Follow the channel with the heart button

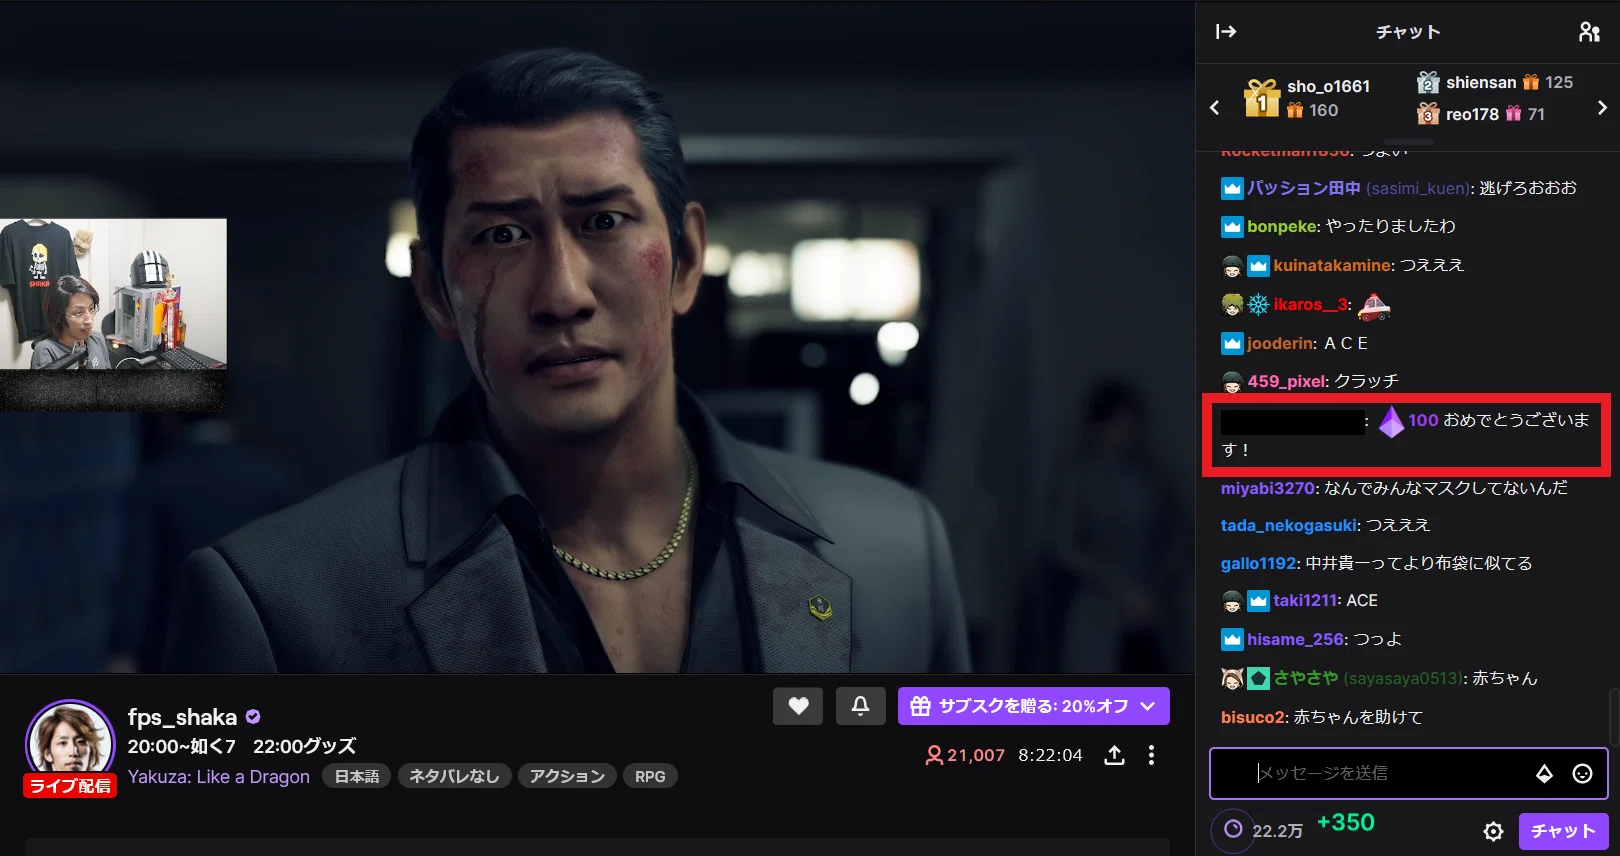pos(798,706)
